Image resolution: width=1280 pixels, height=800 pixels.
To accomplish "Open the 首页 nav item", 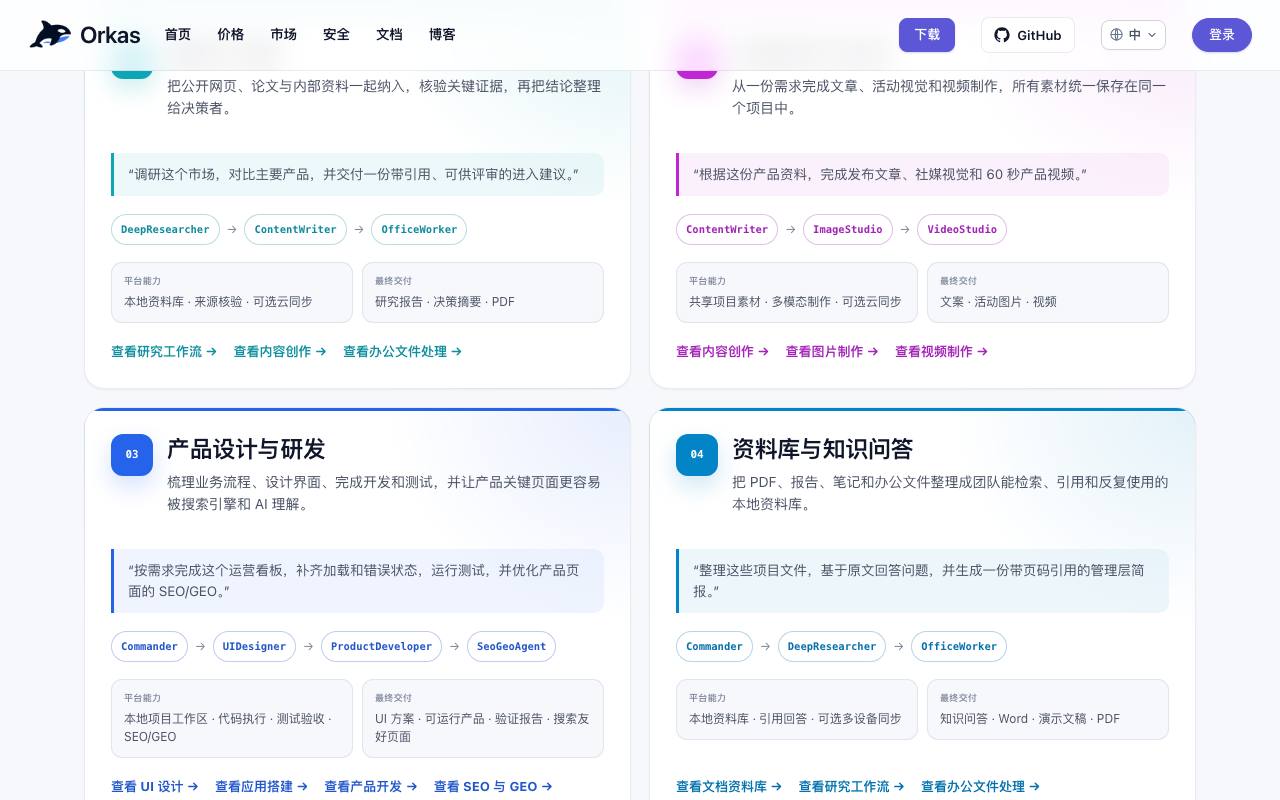I will tap(178, 35).
